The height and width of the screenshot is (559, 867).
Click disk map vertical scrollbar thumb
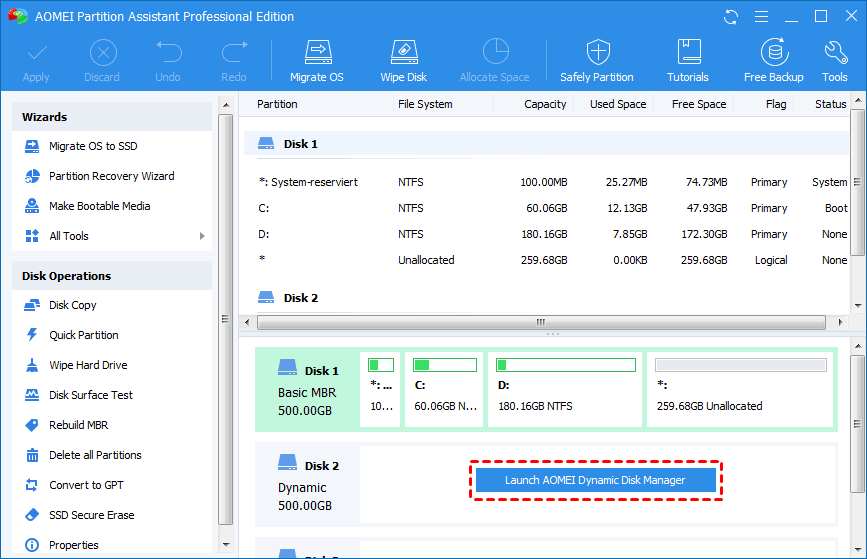coord(857,424)
